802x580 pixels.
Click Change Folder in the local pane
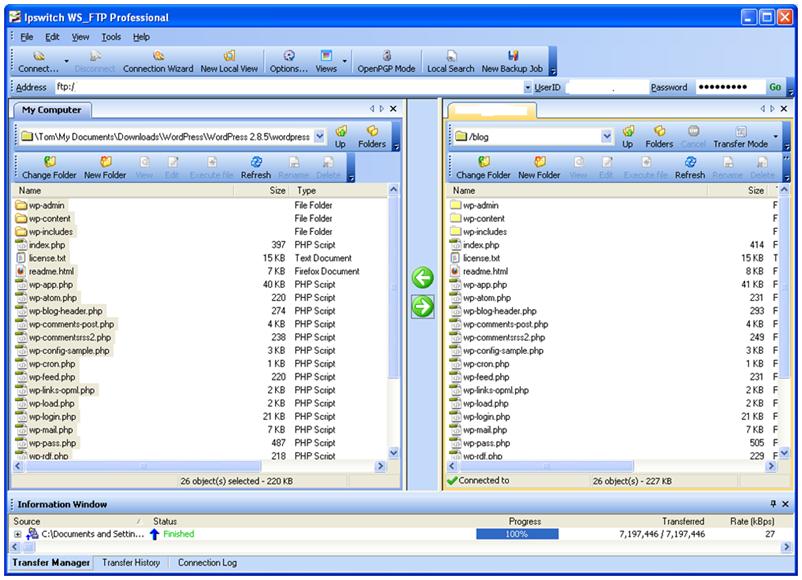[x=49, y=168]
